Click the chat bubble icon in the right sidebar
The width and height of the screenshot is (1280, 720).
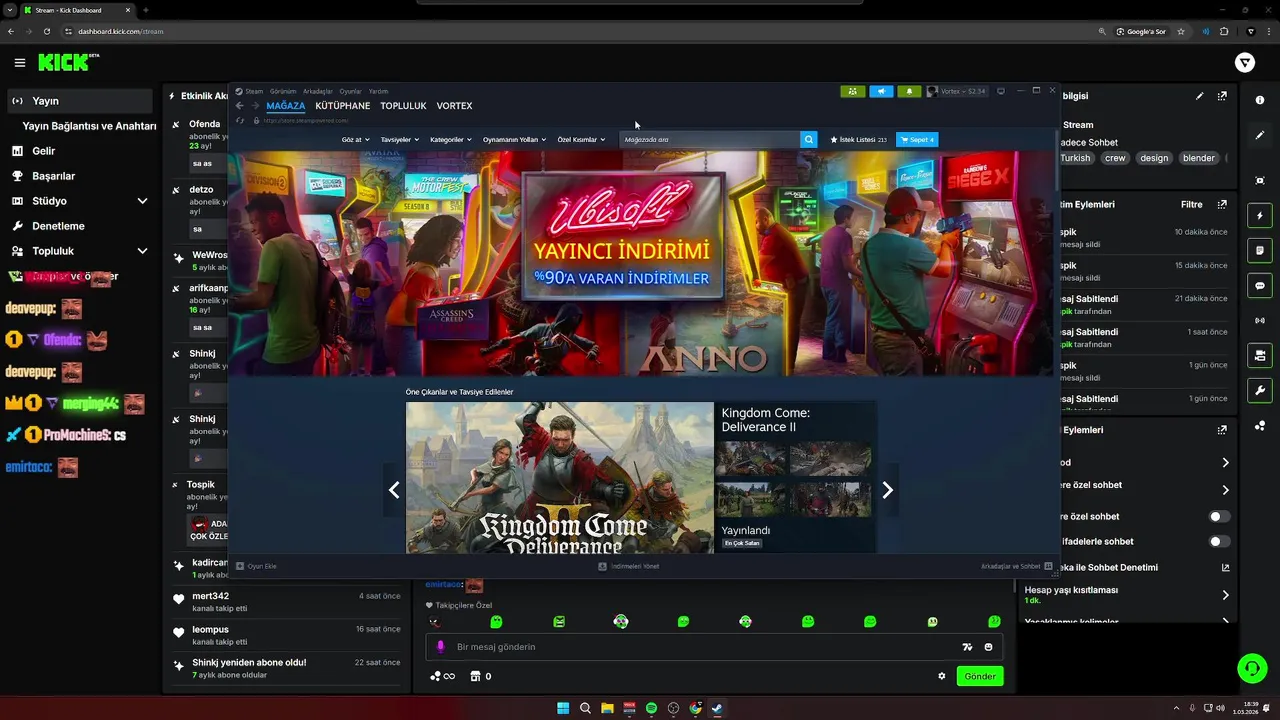(1260, 285)
